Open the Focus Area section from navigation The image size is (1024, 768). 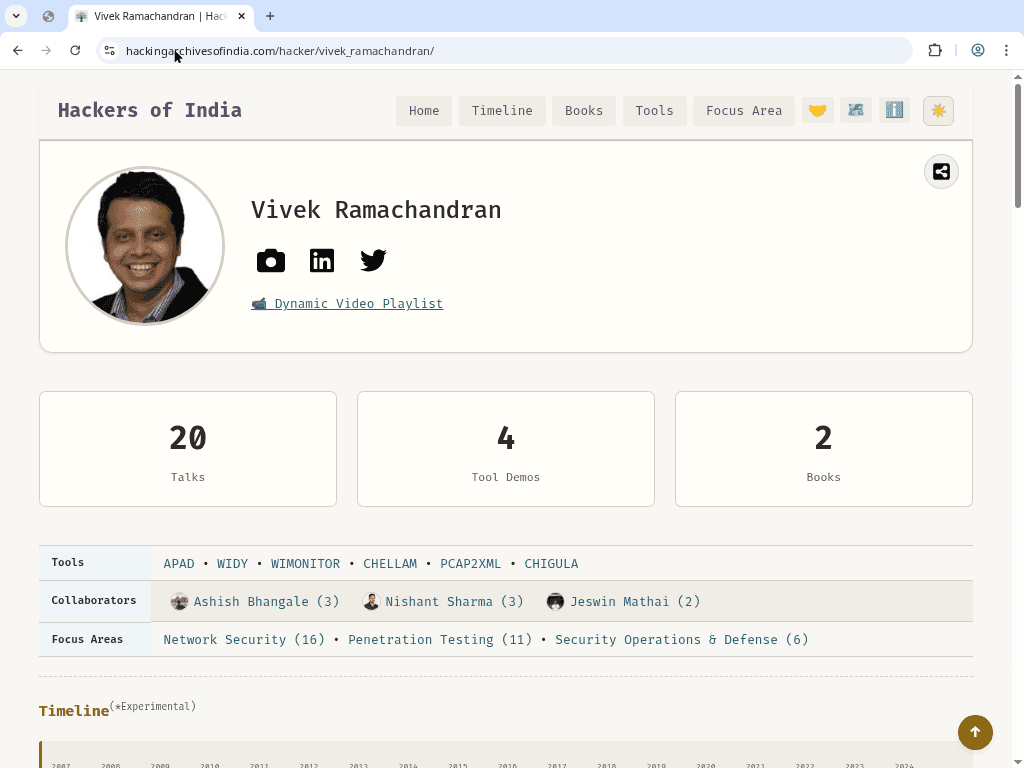click(x=743, y=110)
